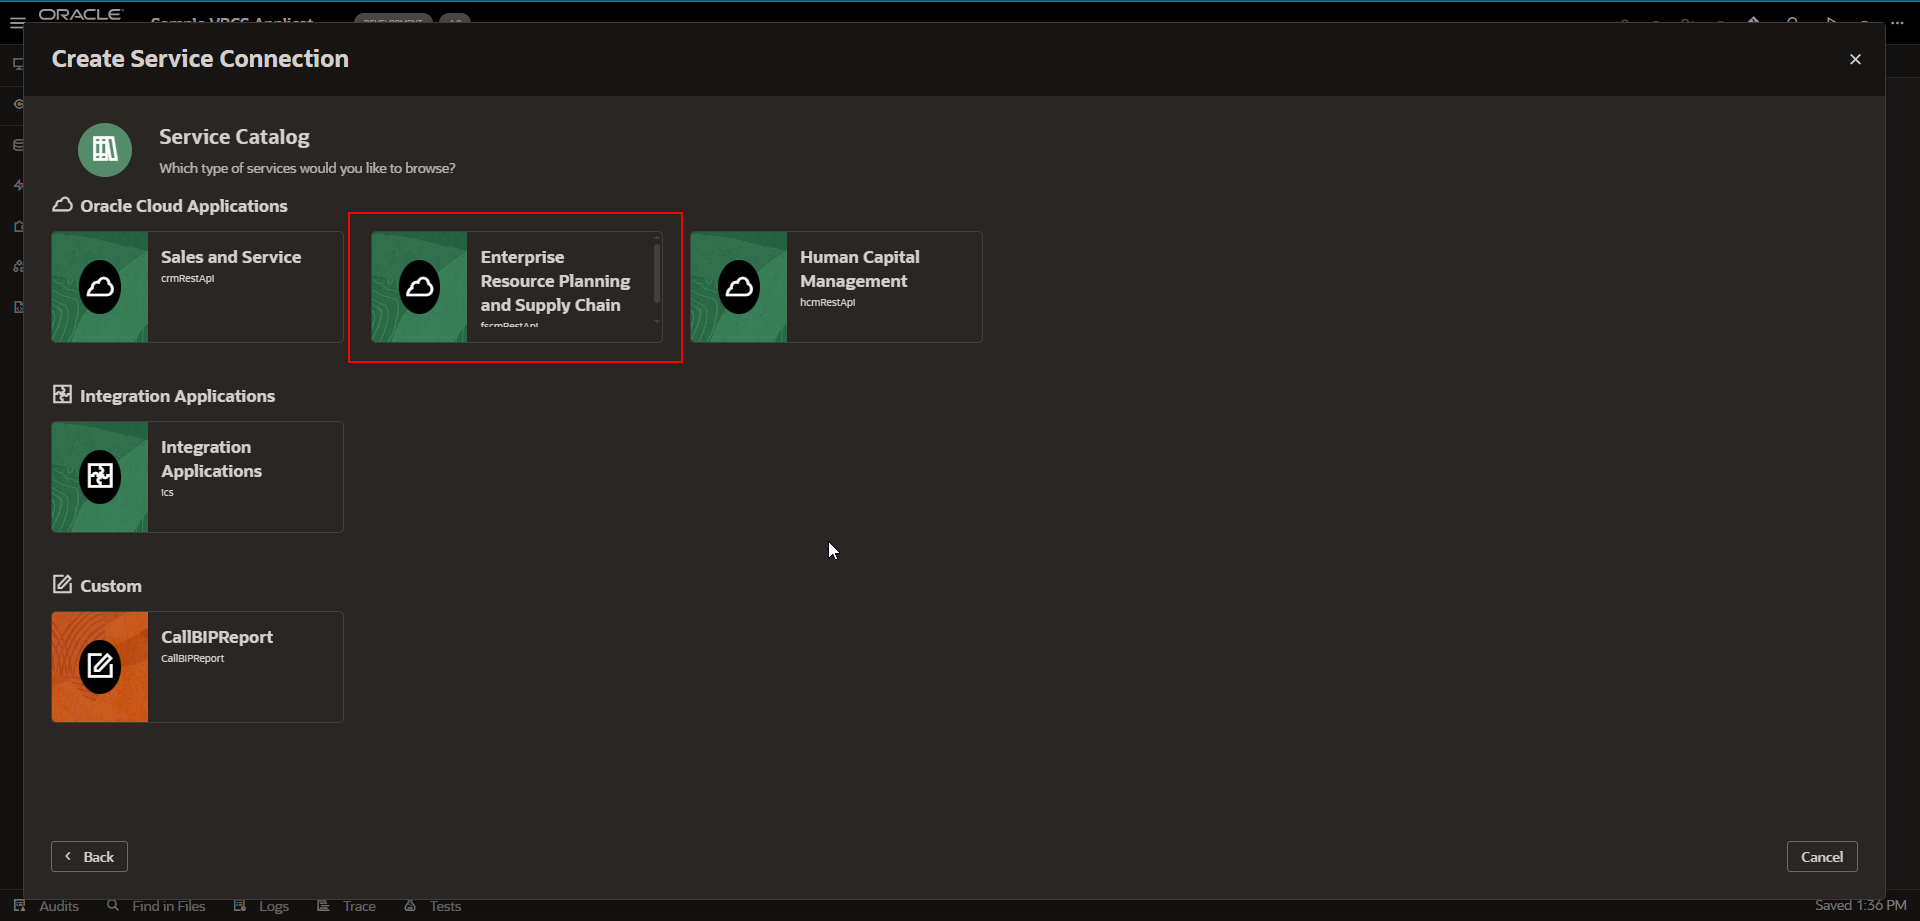The image size is (1920, 921).
Task: Open the Integration Applications ics card
Action: click(x=197, y=477)
